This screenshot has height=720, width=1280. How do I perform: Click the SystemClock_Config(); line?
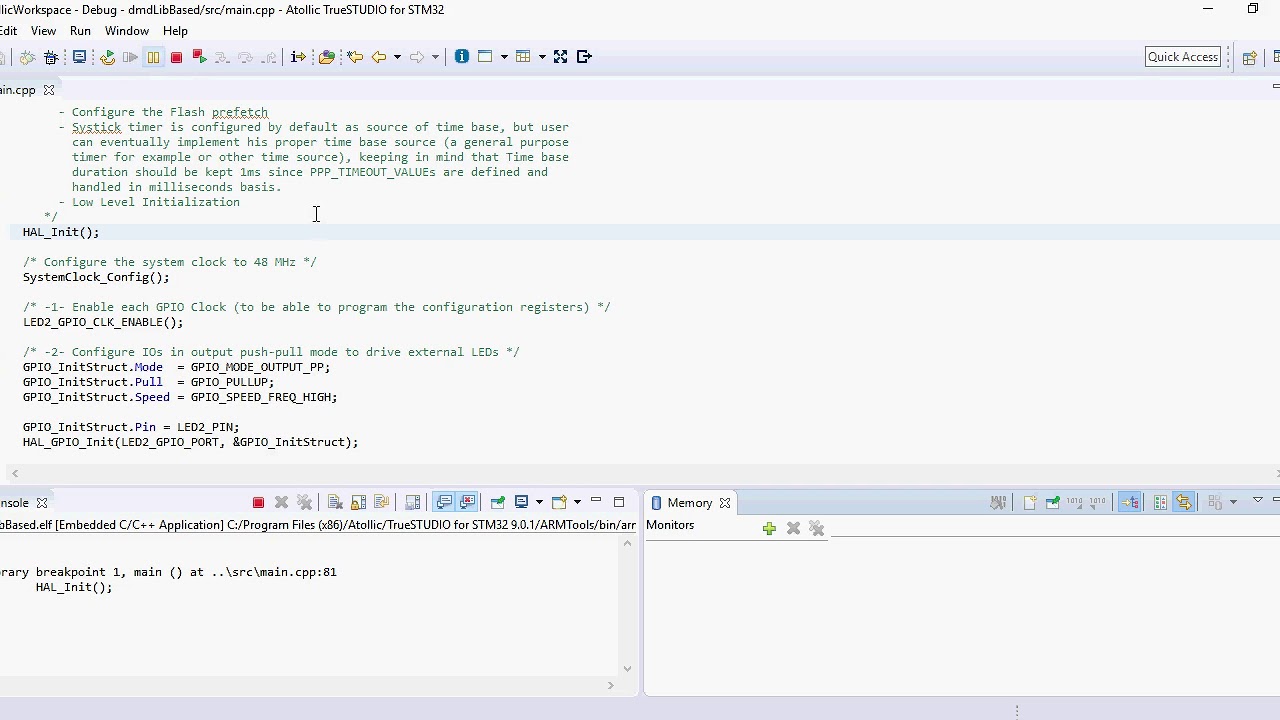(x=96, y=277)
